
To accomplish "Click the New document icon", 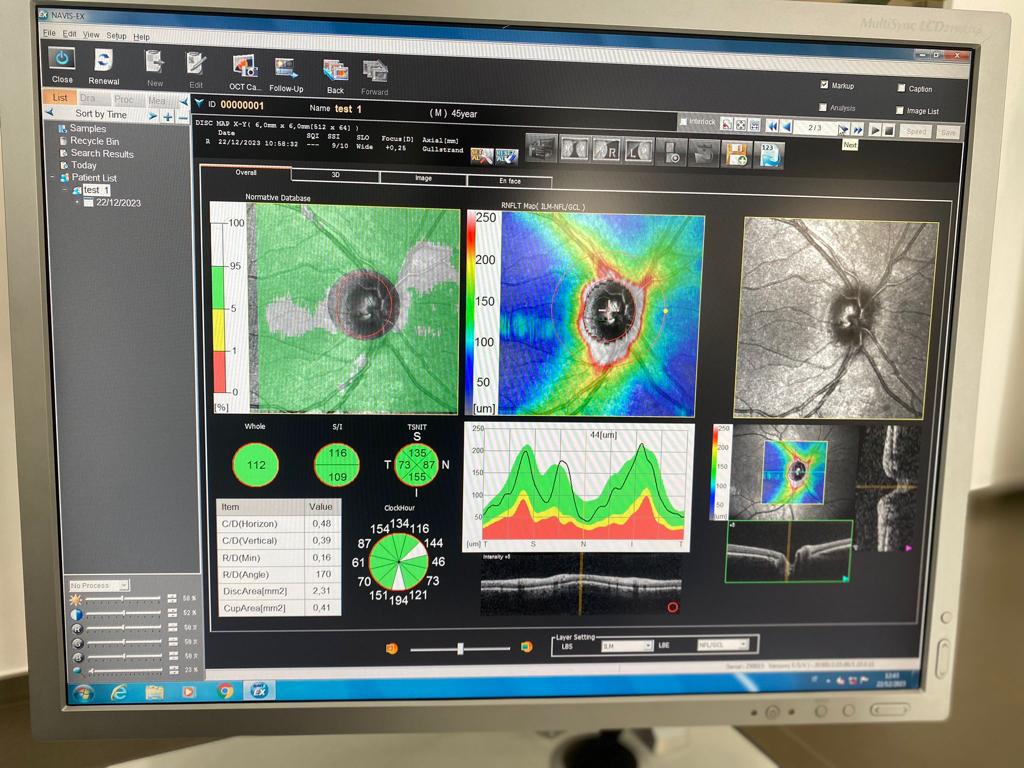I will coord(154,63).
